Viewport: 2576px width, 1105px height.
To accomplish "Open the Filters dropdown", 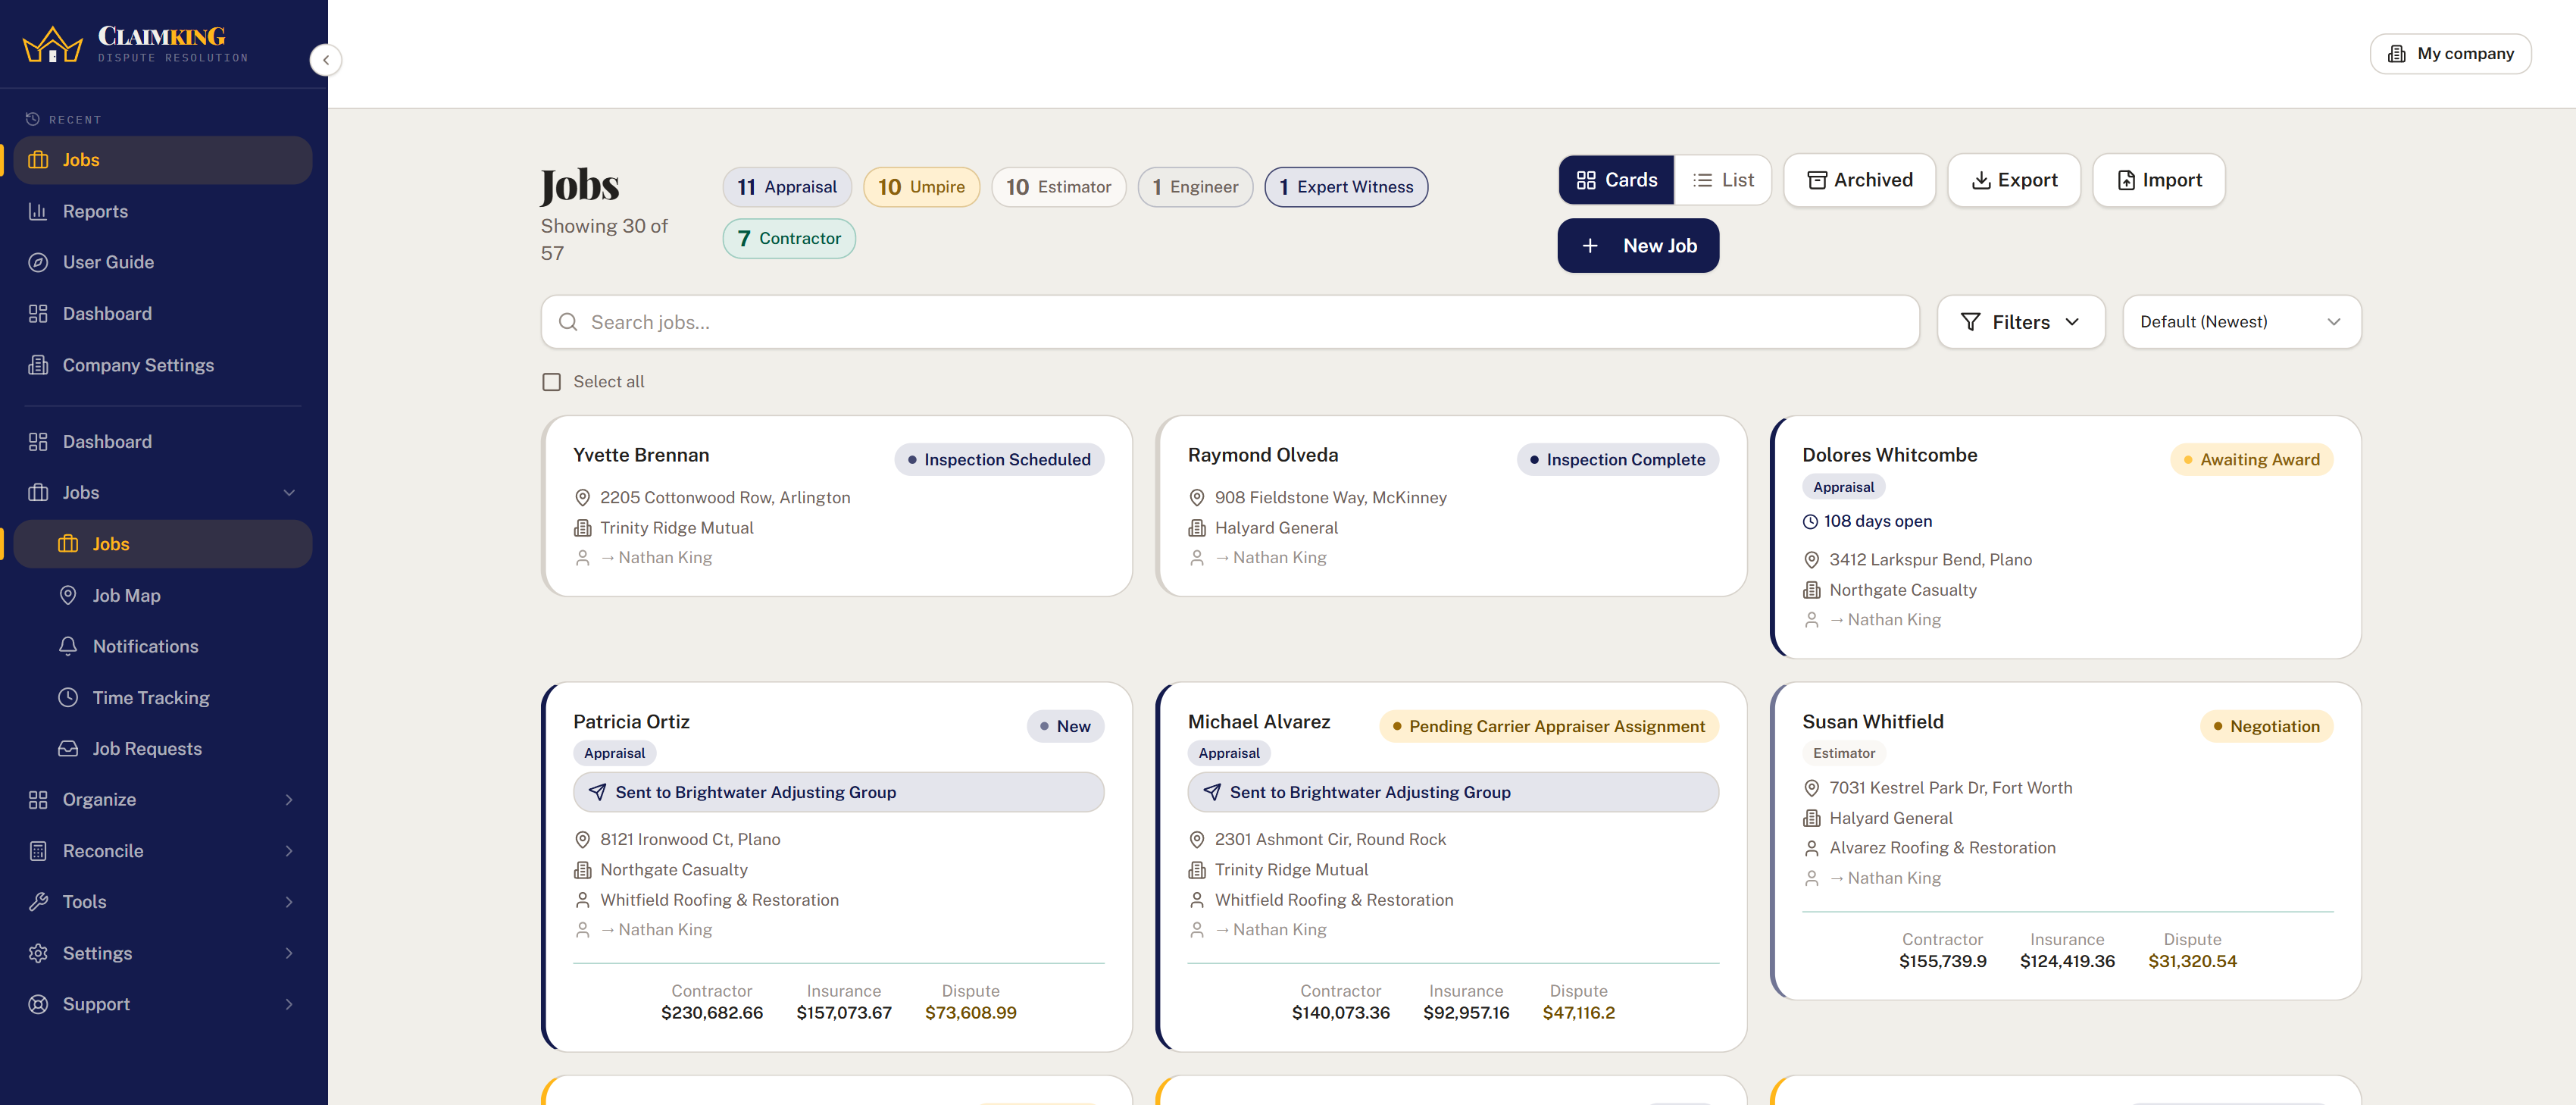I will pos(2020,322).
